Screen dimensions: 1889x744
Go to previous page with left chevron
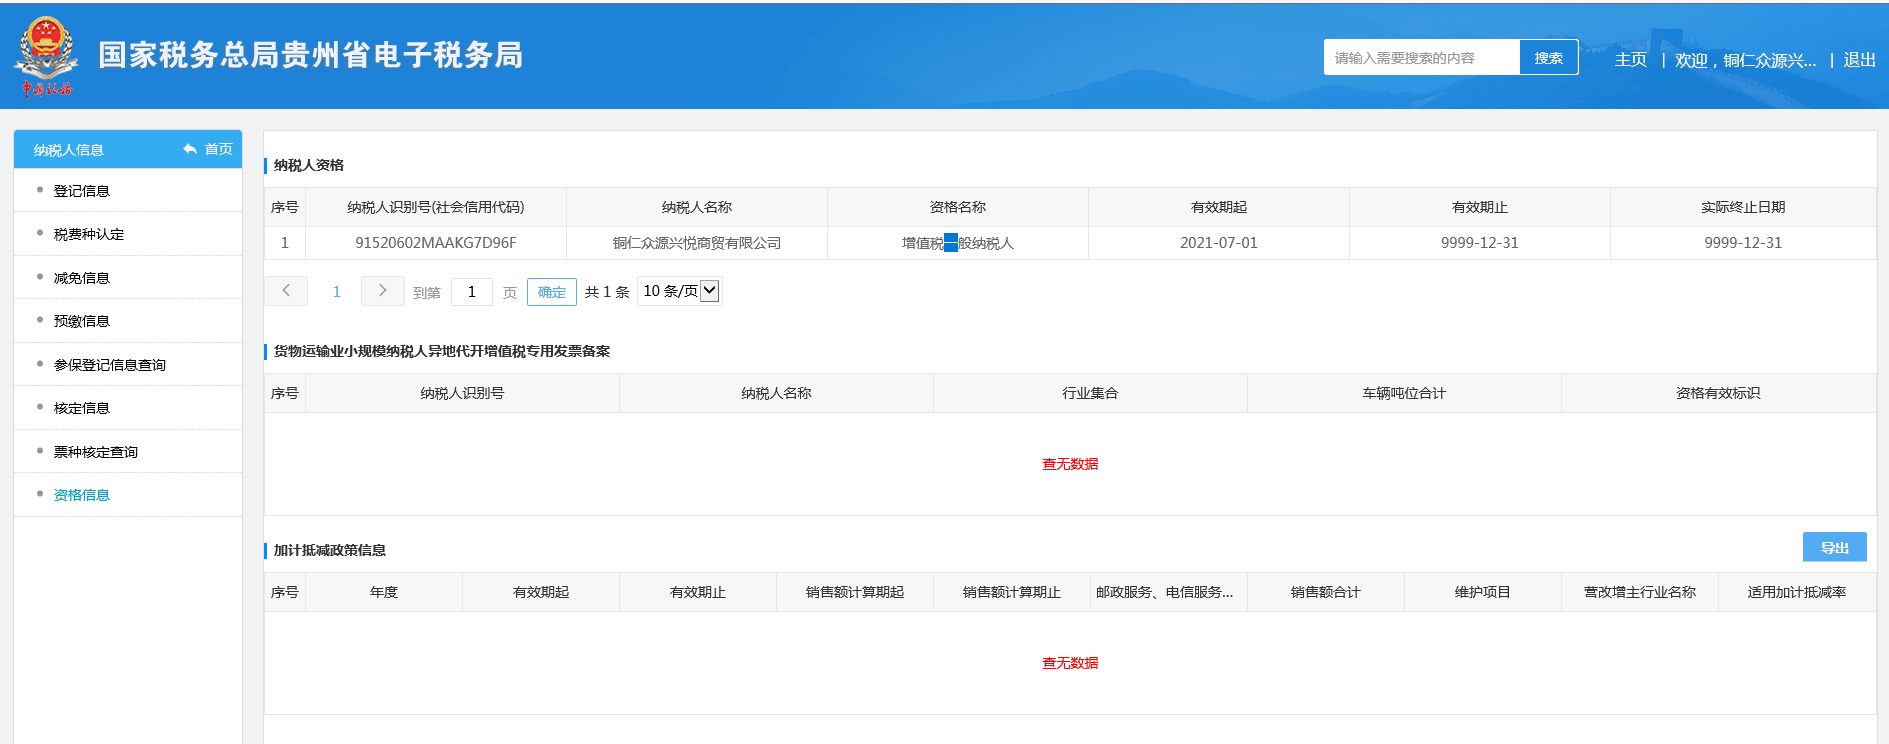(x=286, y=291)
